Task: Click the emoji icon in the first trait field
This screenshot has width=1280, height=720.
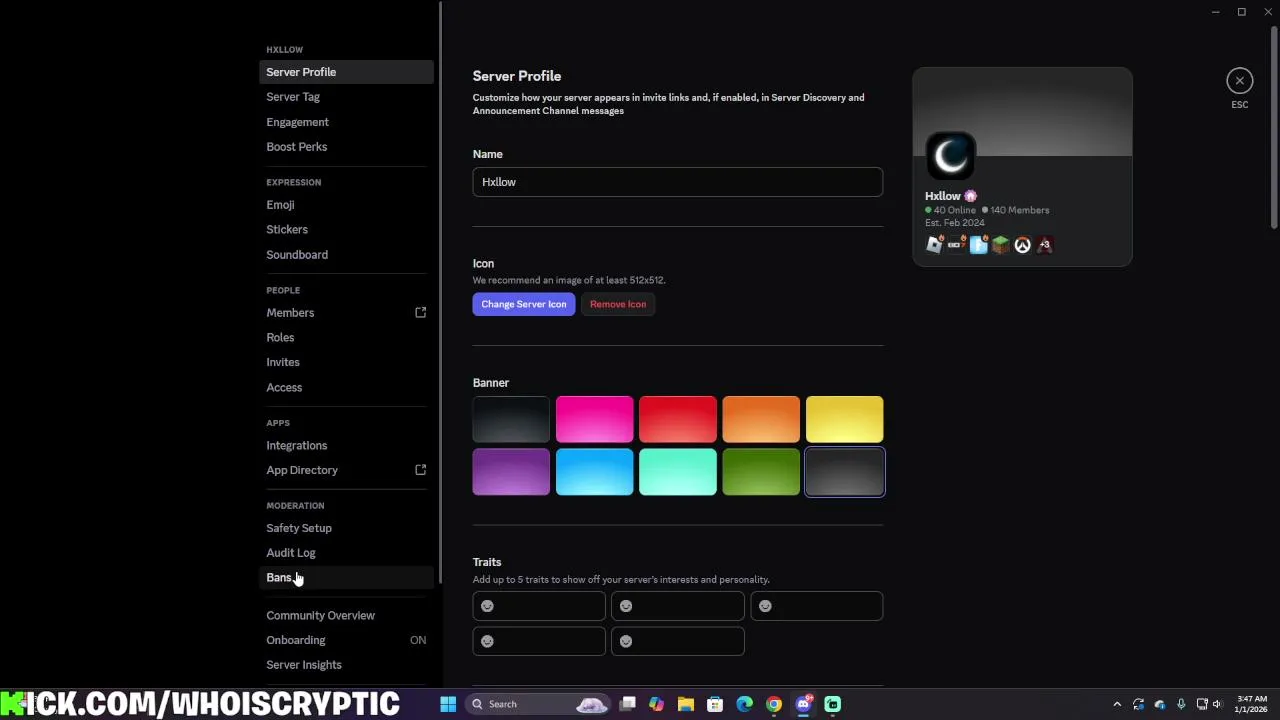Action: coord(488,606)
